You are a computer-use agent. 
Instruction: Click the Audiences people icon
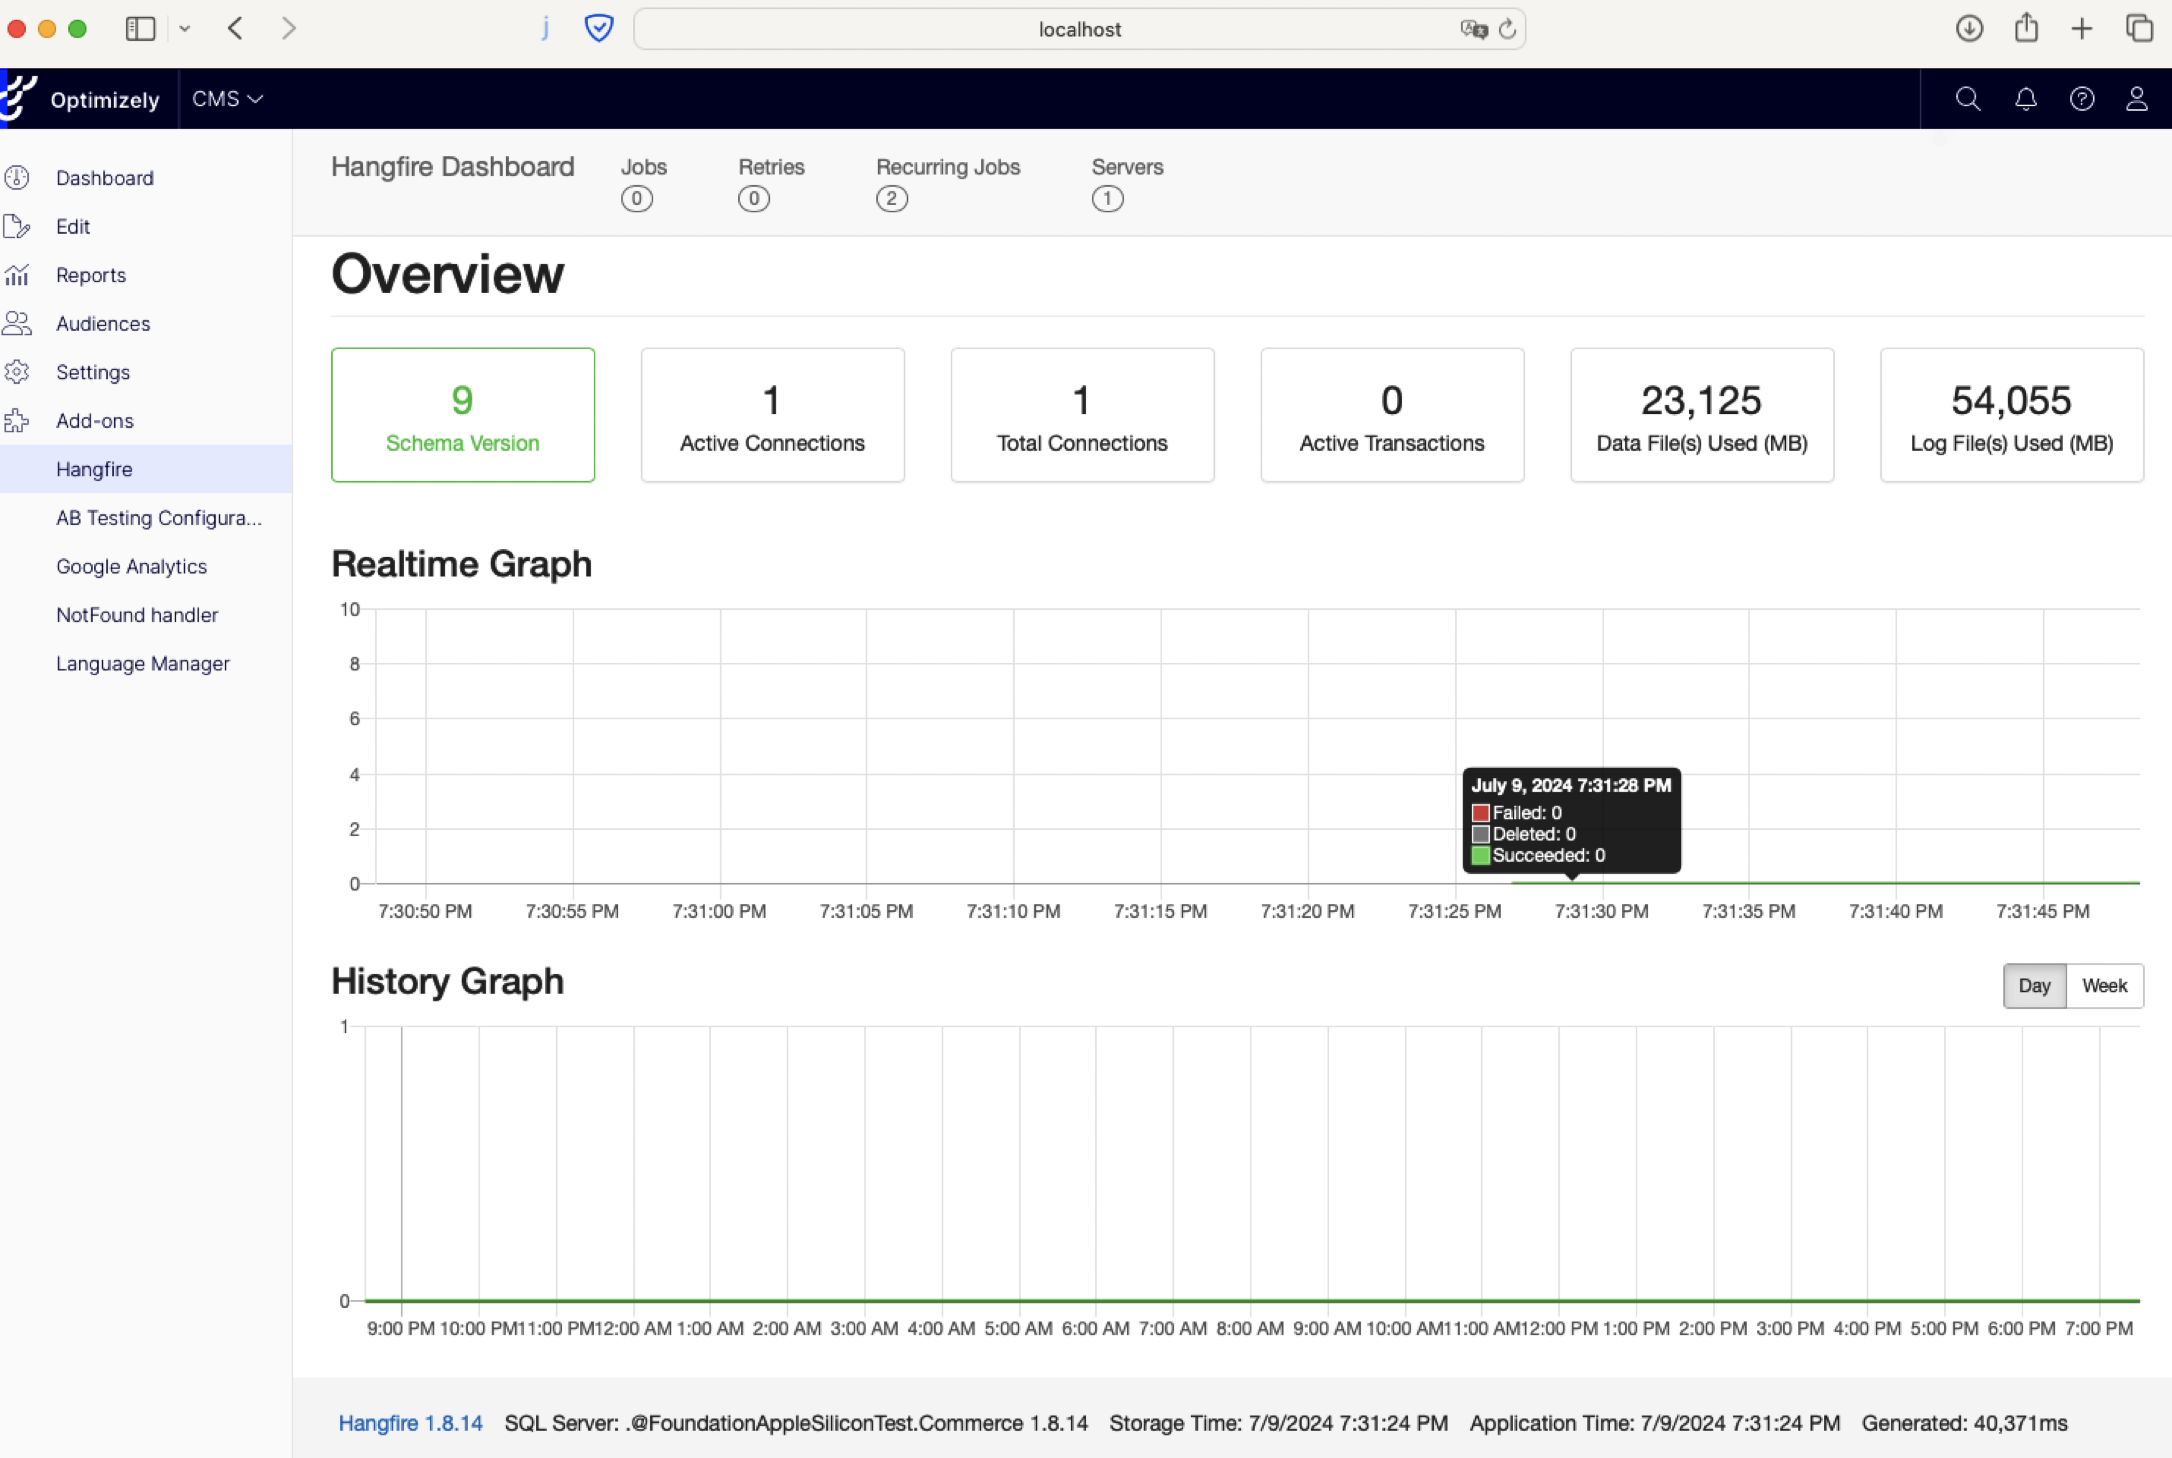(x=17, y=324)
